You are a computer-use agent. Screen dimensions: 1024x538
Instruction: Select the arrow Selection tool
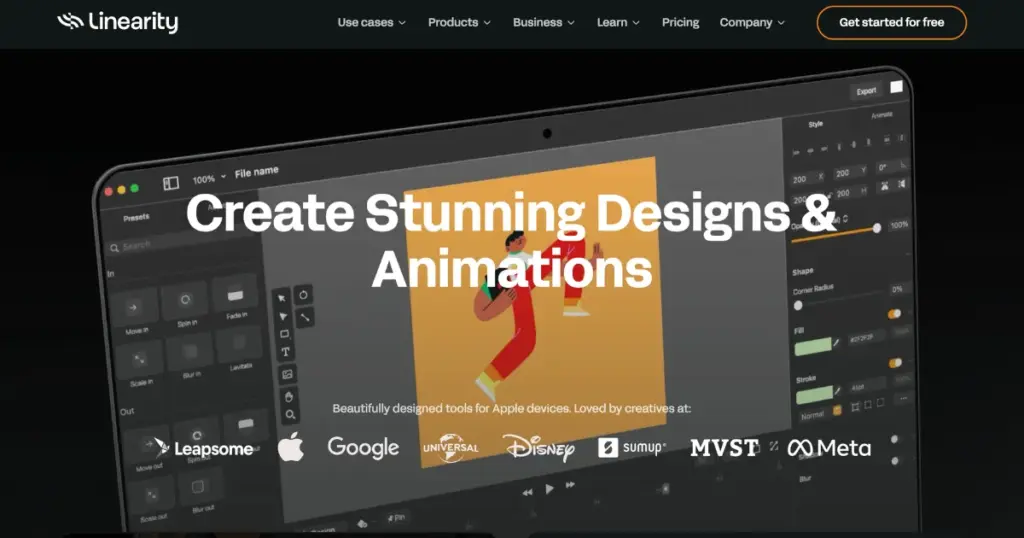tap(281, 298)
